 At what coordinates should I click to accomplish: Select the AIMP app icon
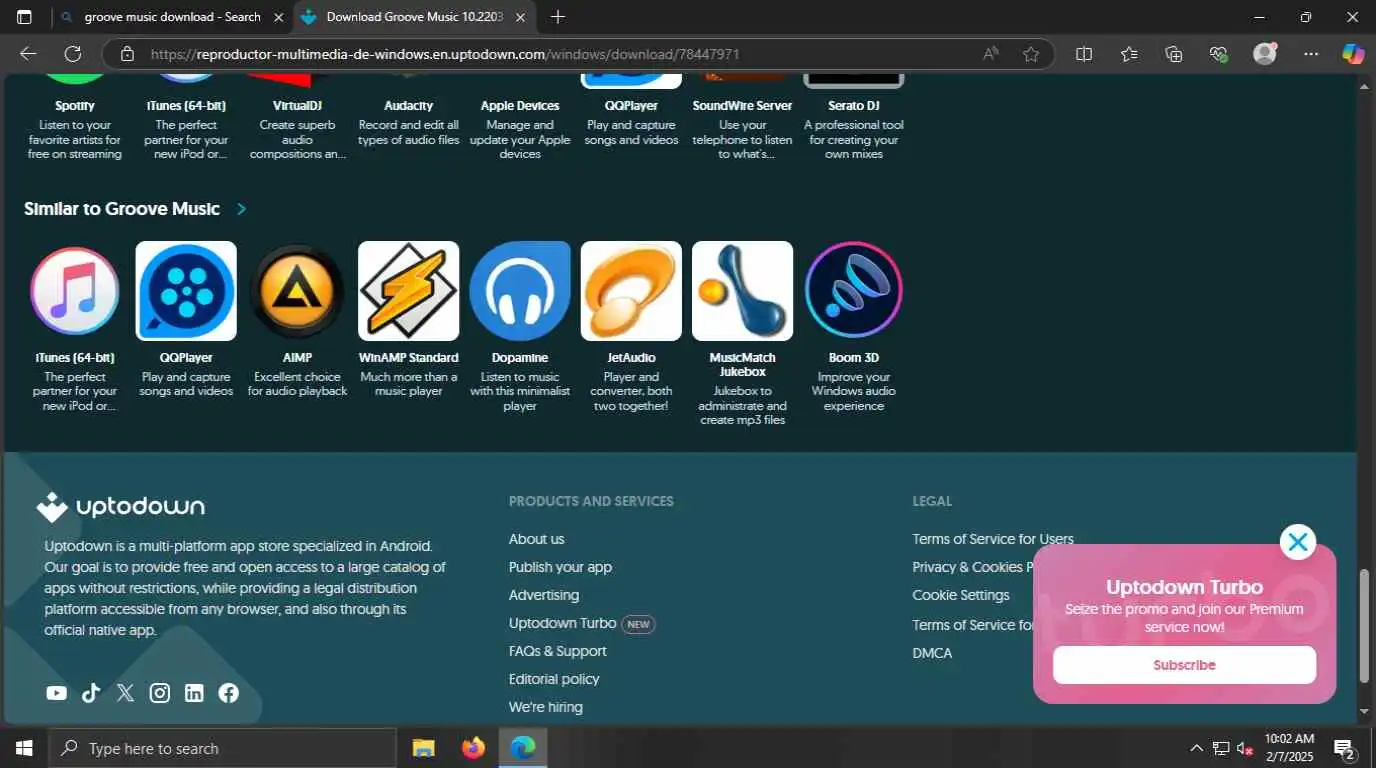(x=297, y=291)
